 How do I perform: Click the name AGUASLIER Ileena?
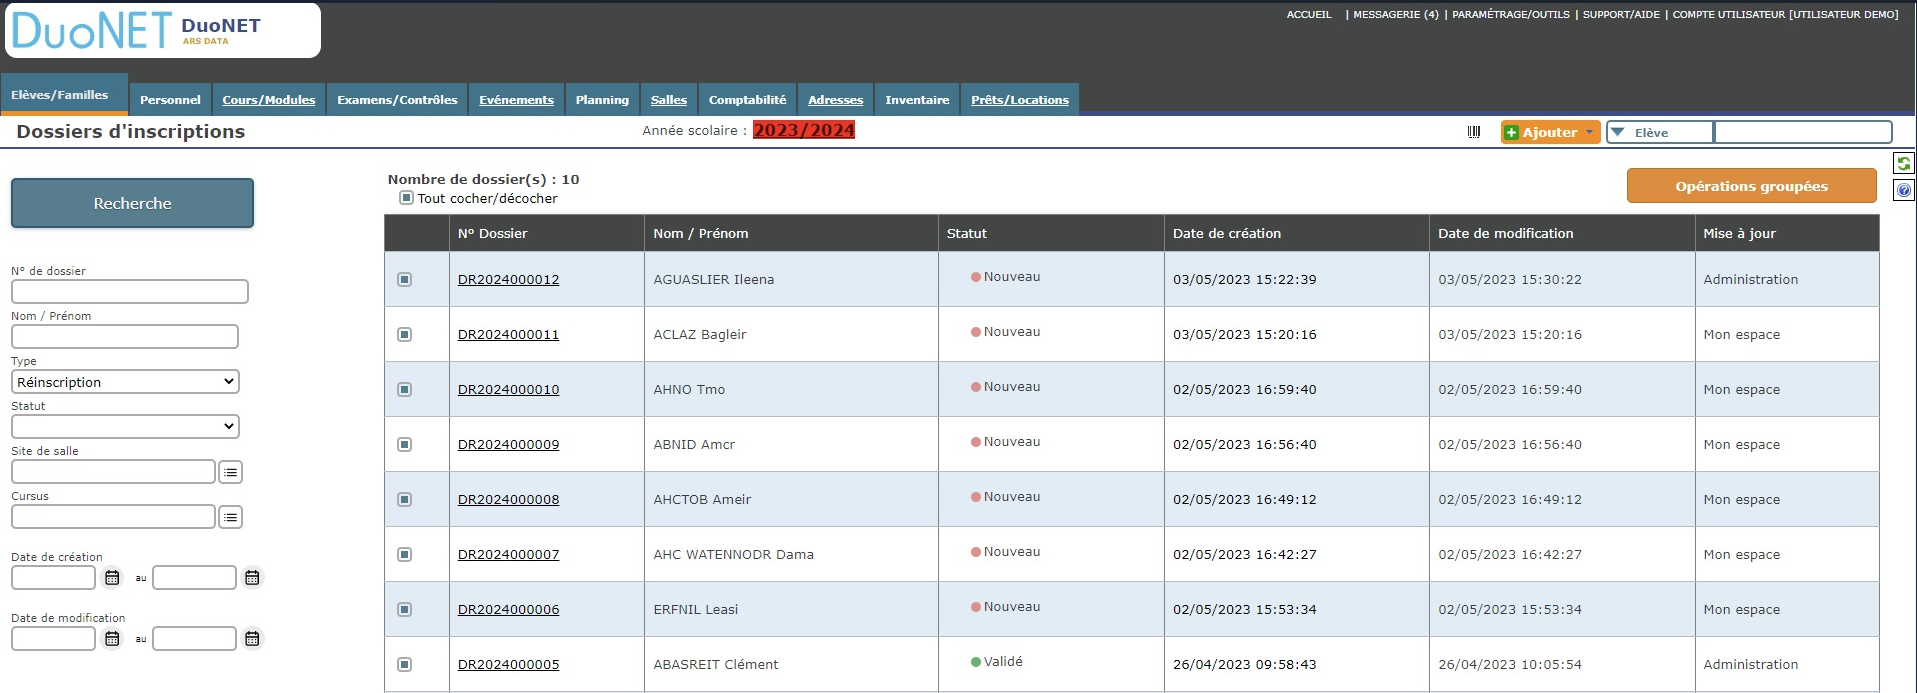713,279
